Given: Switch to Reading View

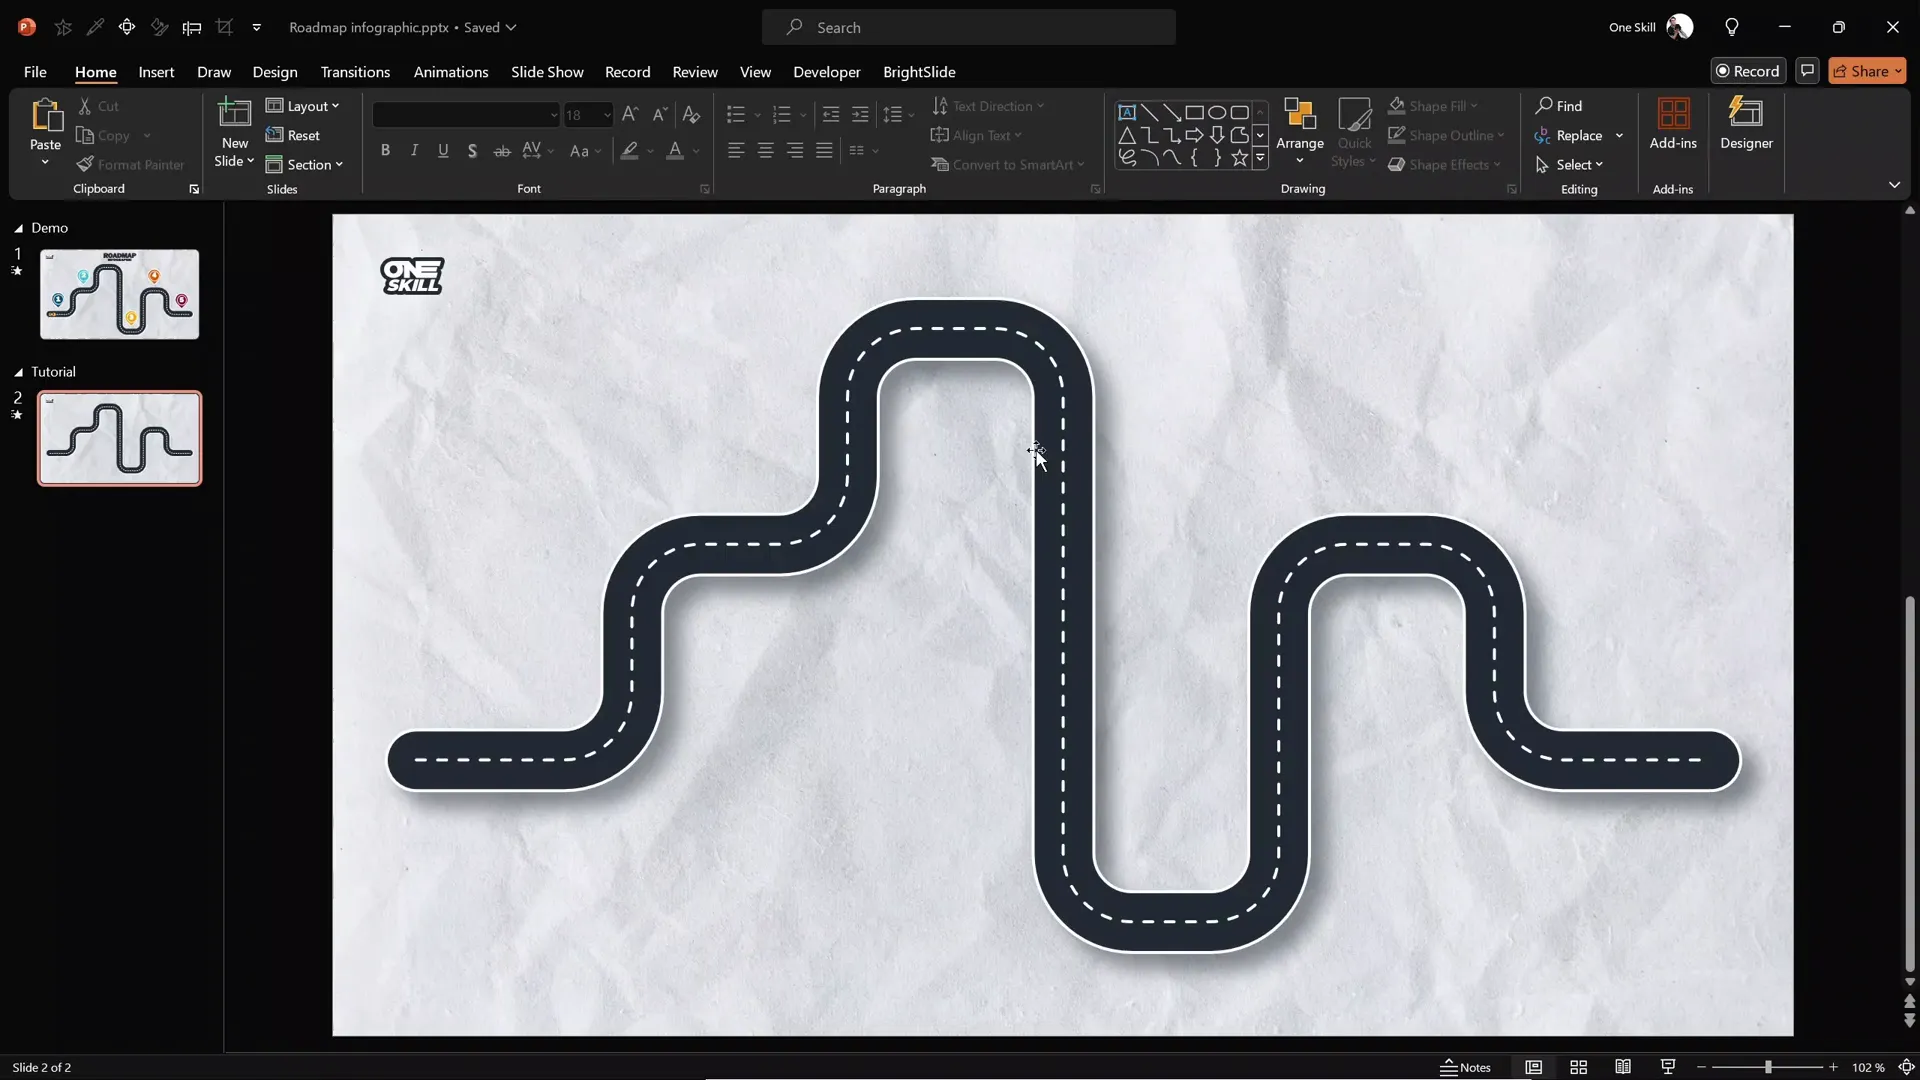Looking at the screenshot, I should (1623, 1067).
